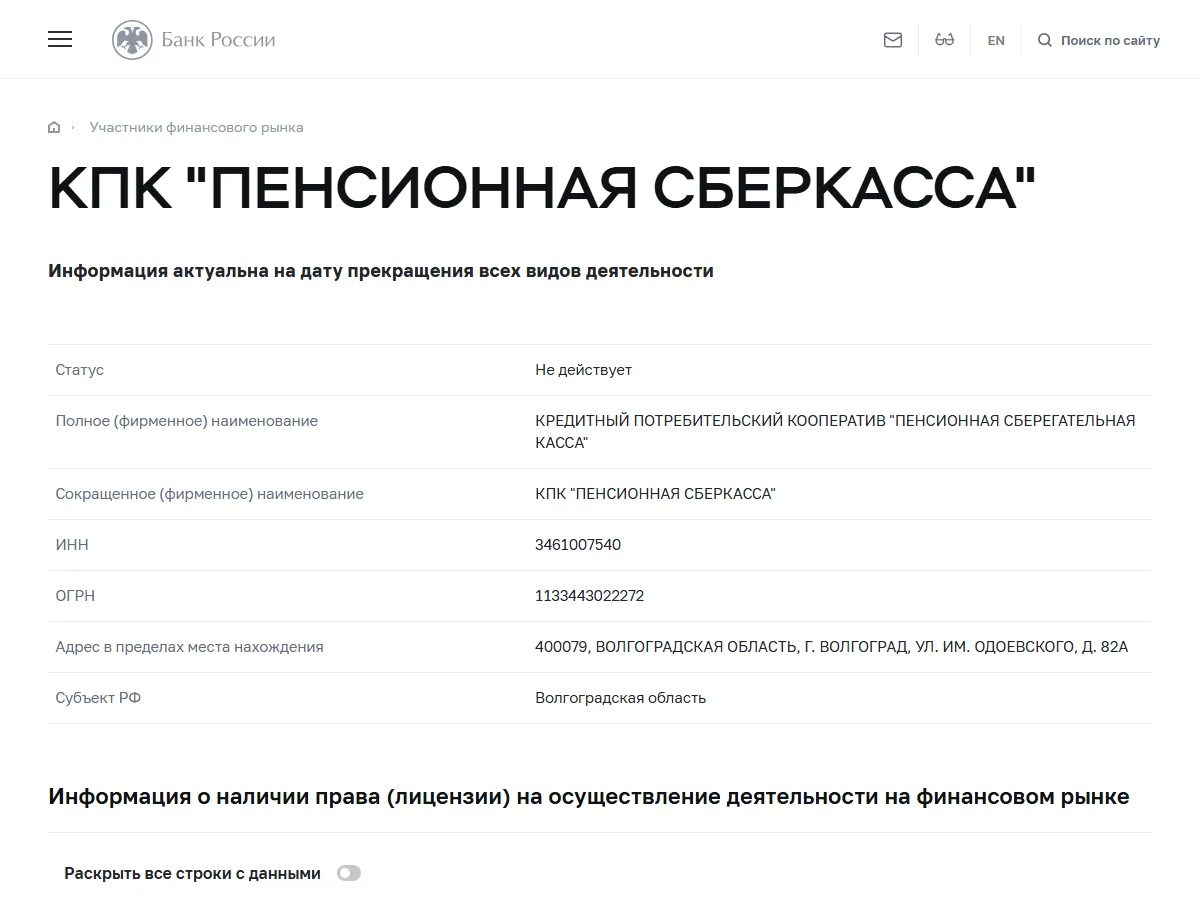Click the "Субъект РФ" row label
The height and width of the screenshot is (900, 1200).
[98, 698]
